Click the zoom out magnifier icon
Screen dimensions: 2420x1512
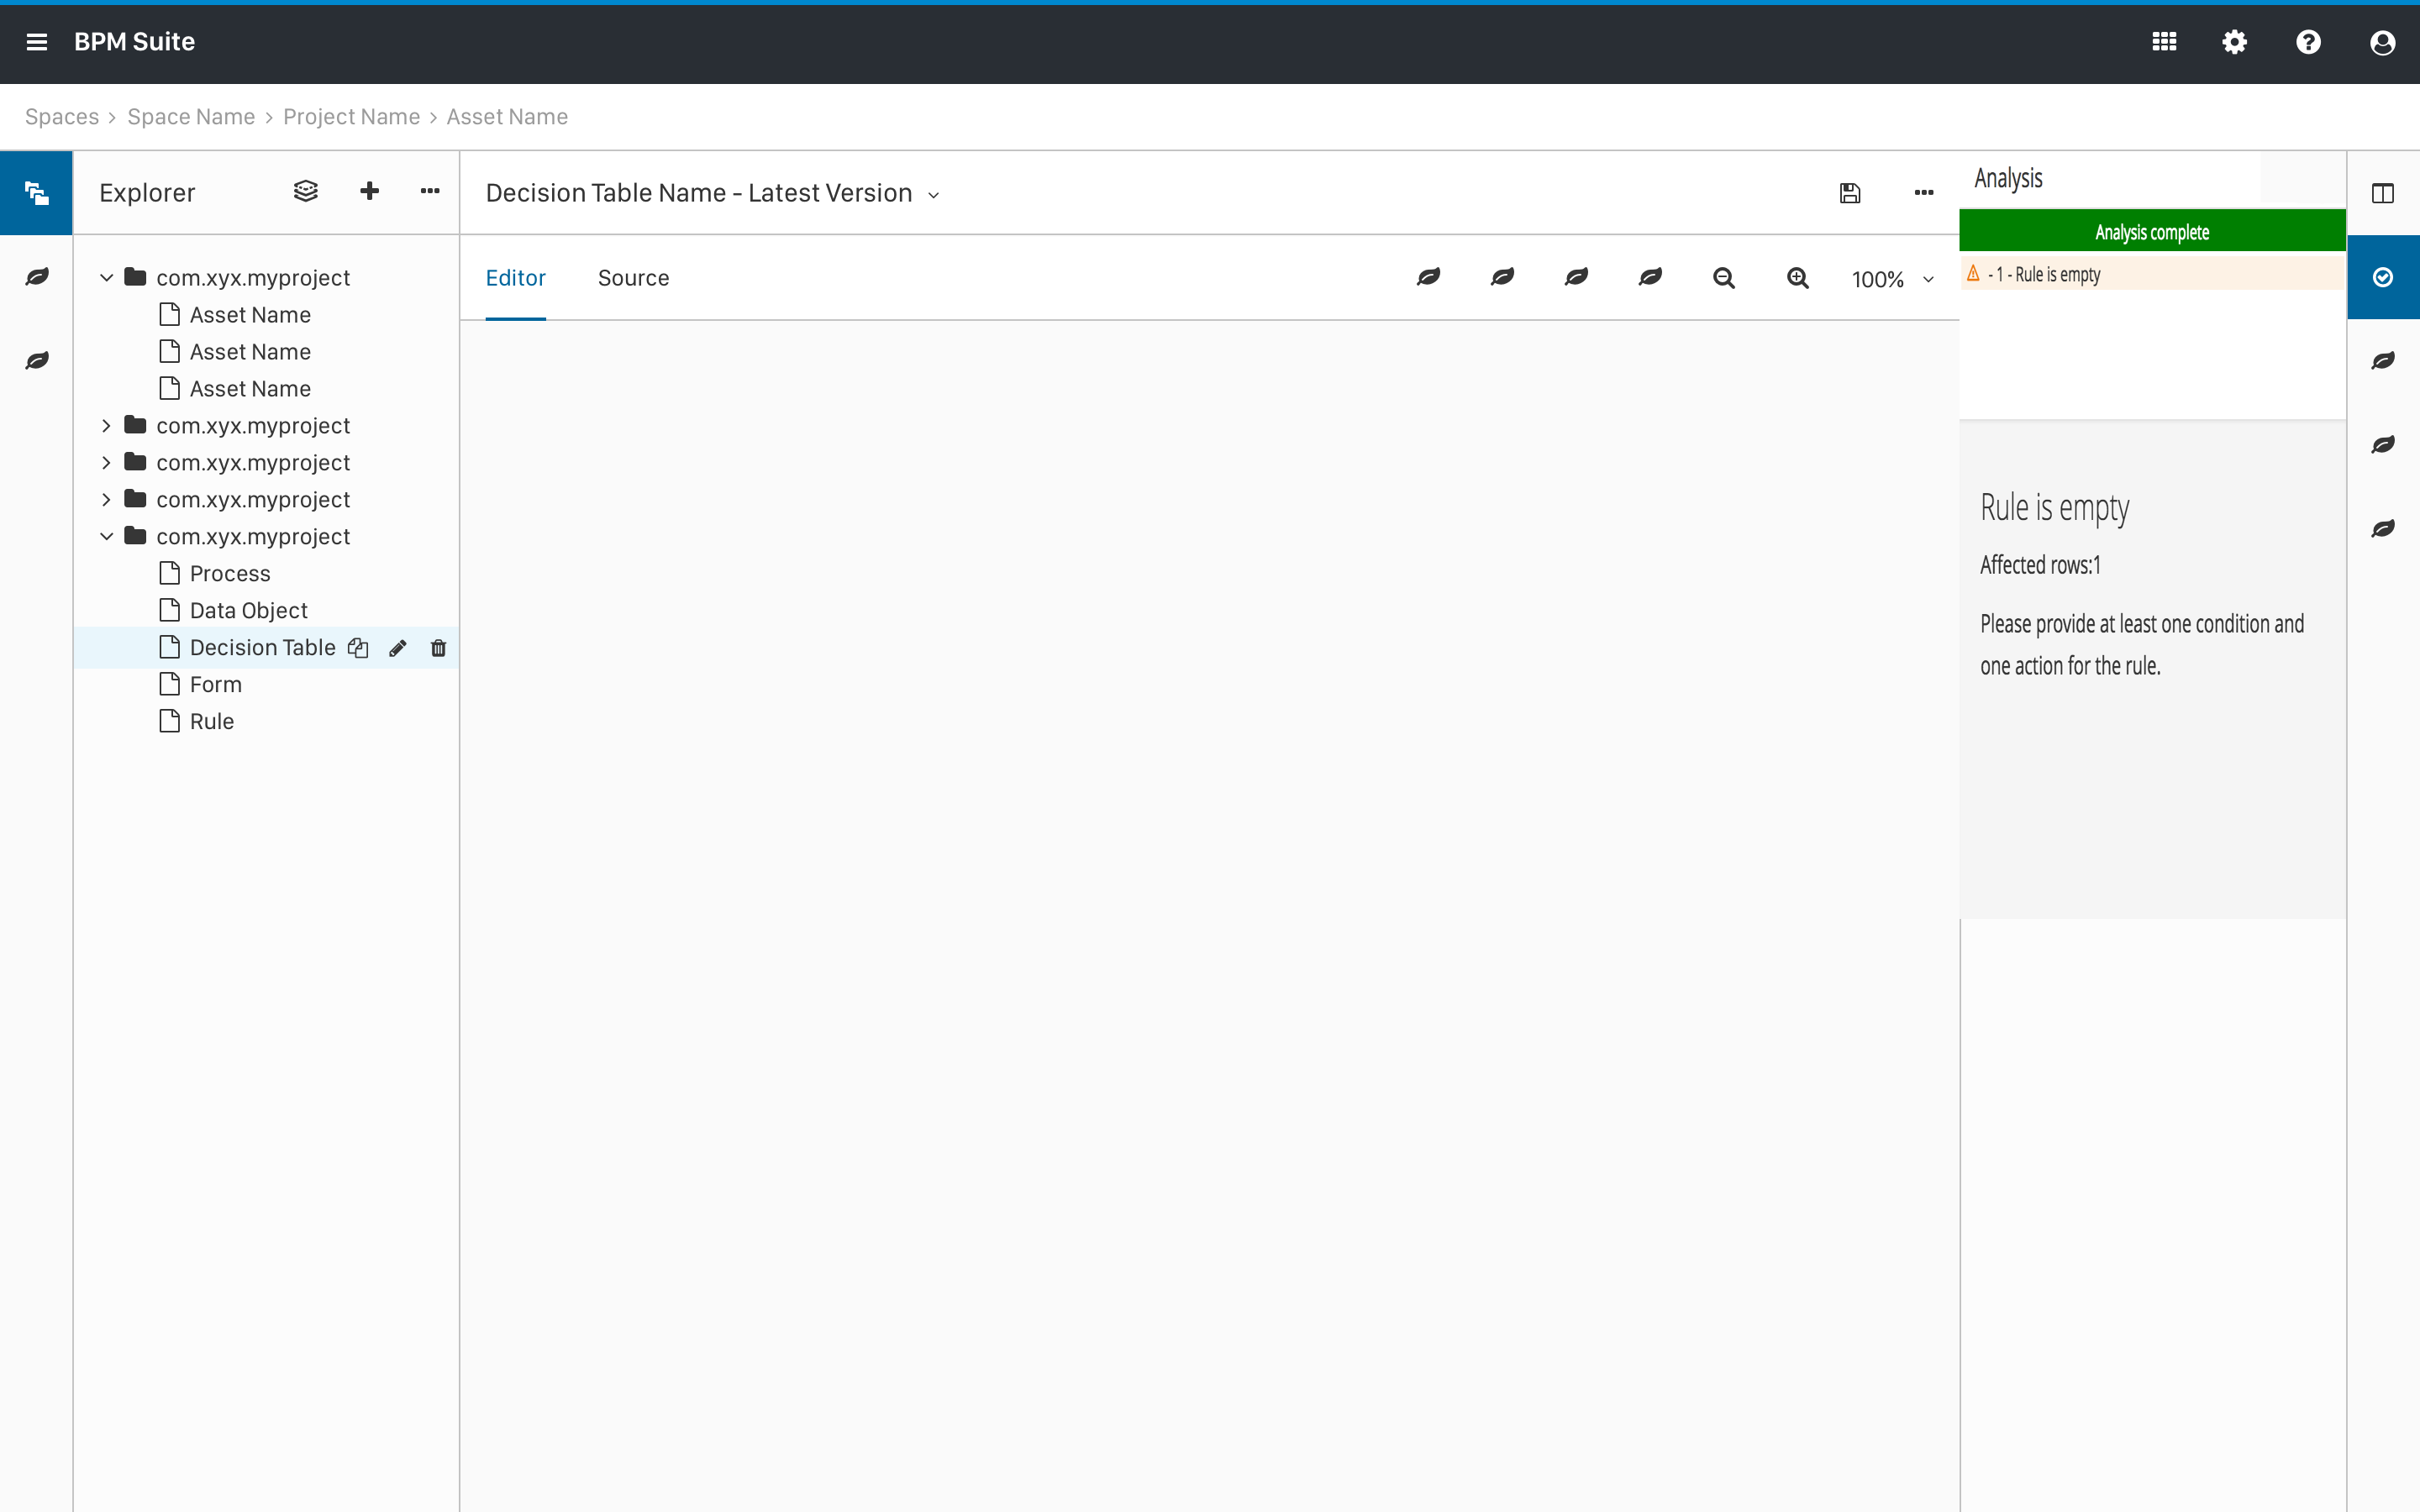tap(1723, 278)
